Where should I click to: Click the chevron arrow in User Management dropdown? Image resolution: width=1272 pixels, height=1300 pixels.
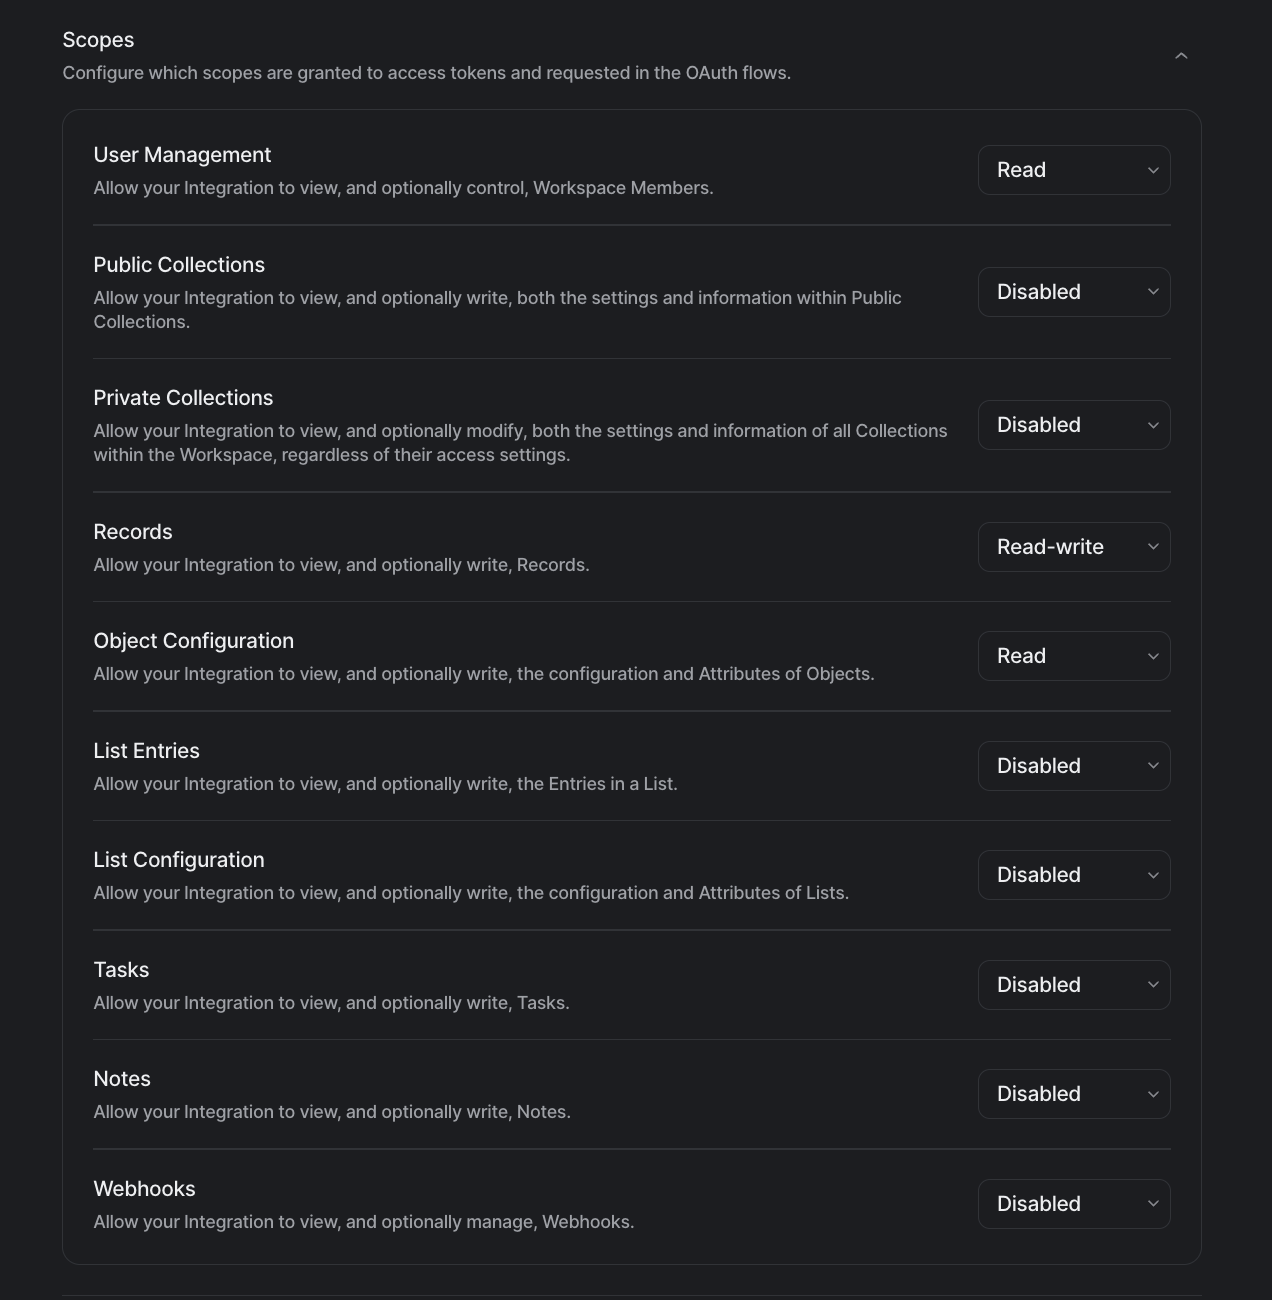(x=1153, y=170)
